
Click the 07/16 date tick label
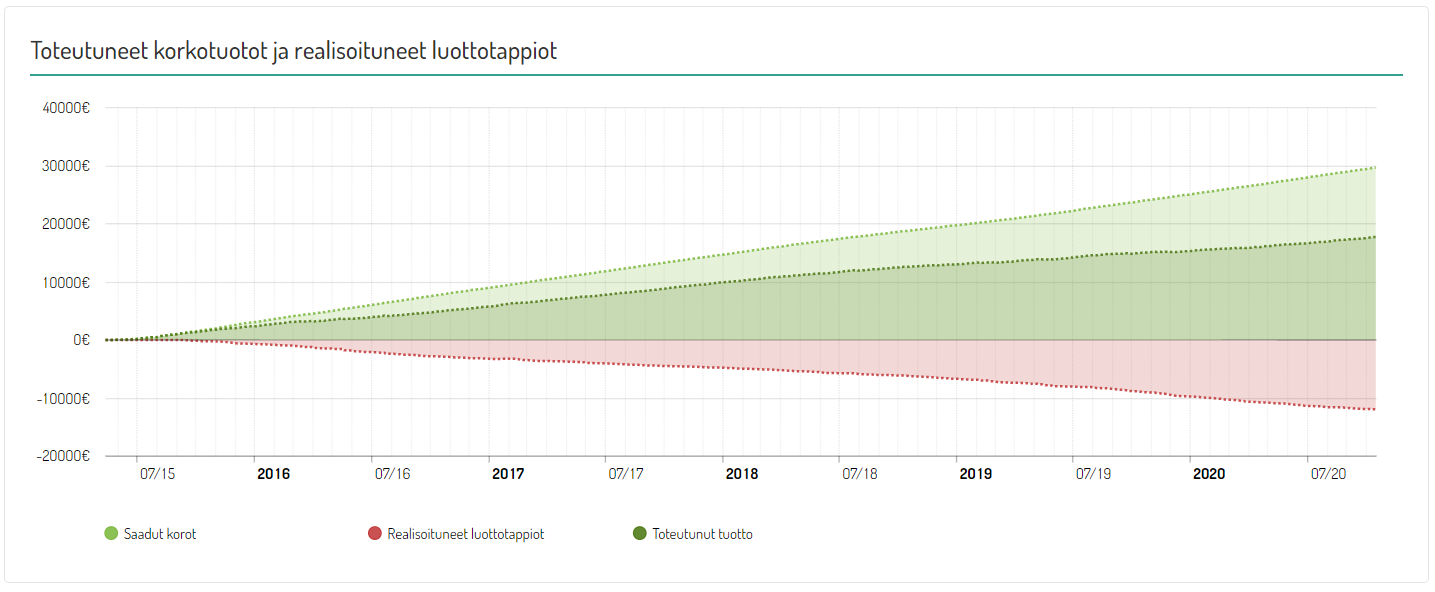pyautogui.click(x=391, y=474)
